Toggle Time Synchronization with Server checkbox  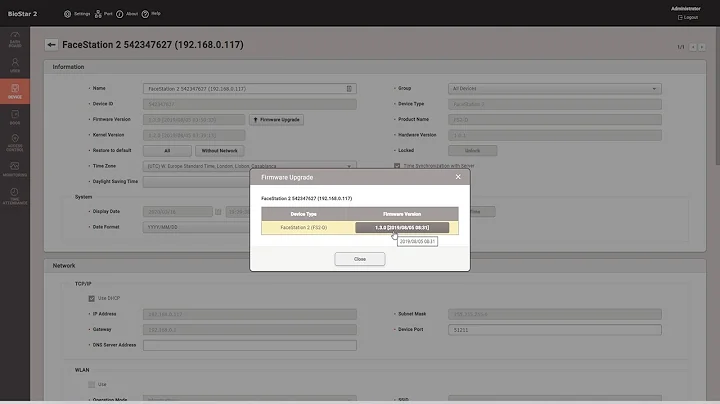[x=397, y=166]
